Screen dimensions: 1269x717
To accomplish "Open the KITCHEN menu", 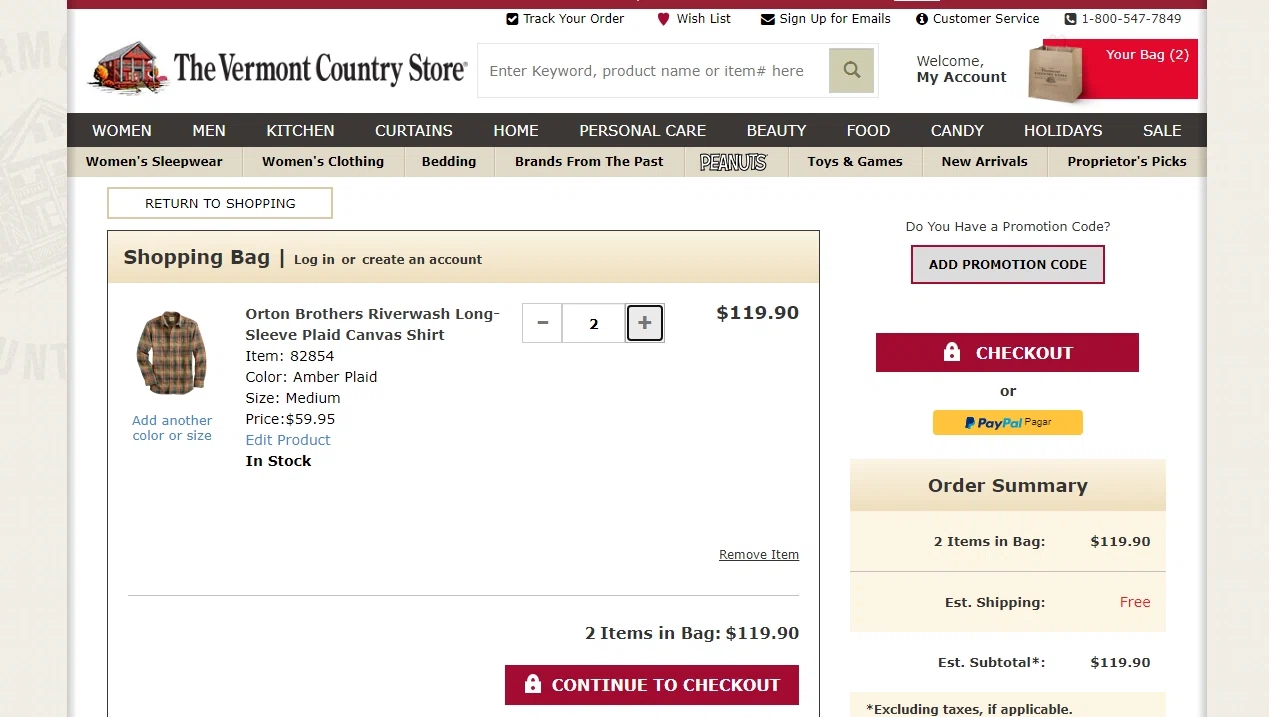I will [x=300, y=130].
